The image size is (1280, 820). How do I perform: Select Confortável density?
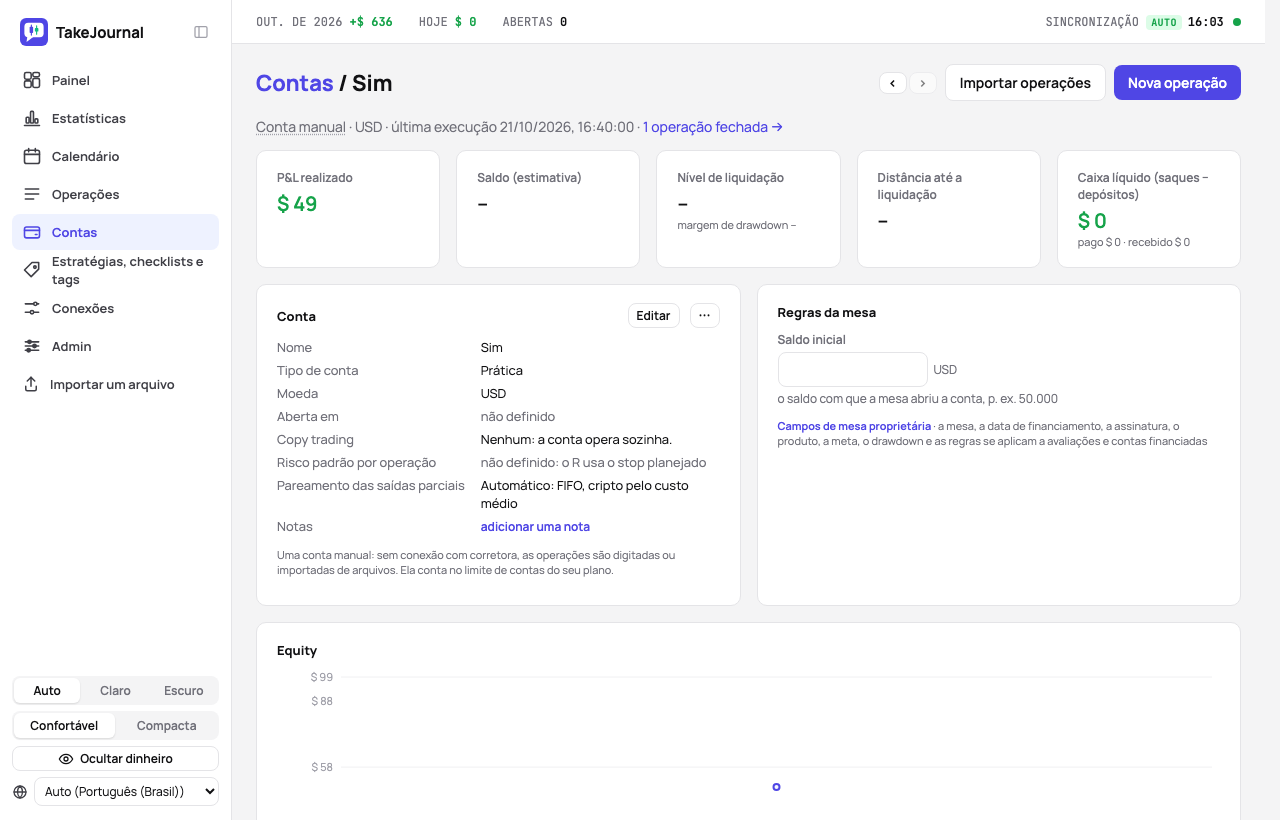64,726
